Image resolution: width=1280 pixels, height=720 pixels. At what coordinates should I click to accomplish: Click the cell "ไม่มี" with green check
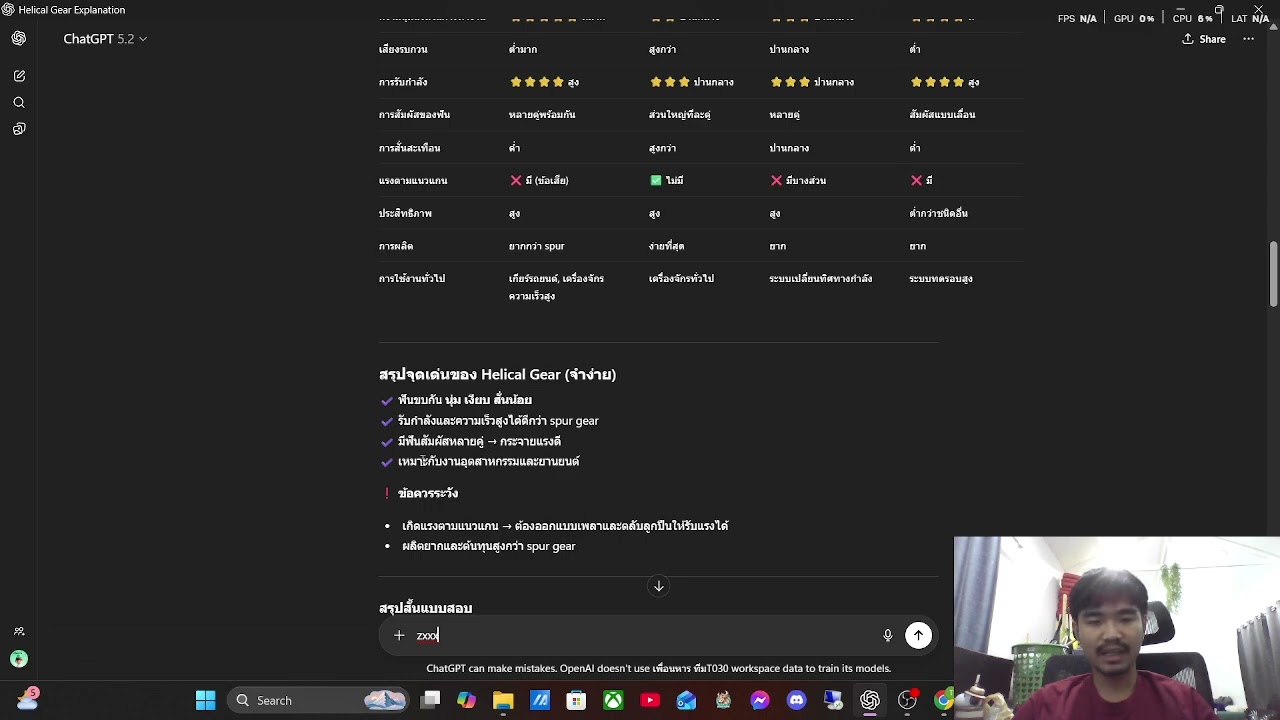coord(666,181)
